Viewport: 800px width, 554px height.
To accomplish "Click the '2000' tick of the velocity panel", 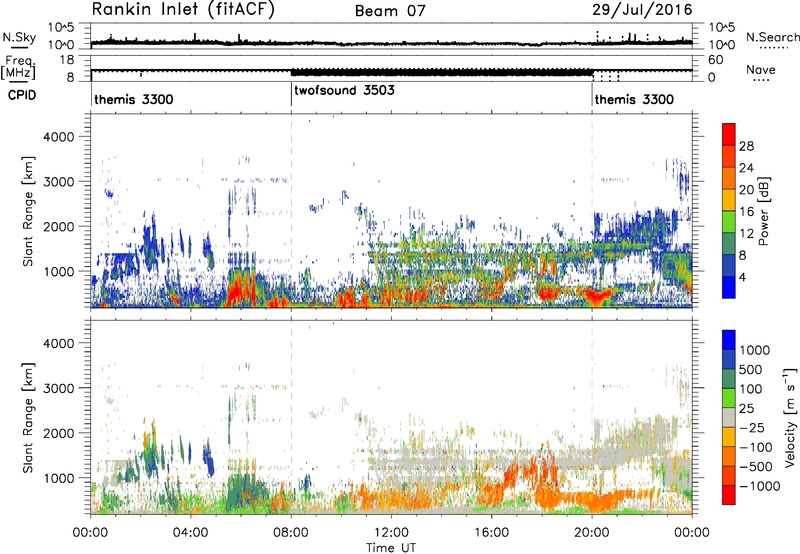I will click(x=59, y=433).
